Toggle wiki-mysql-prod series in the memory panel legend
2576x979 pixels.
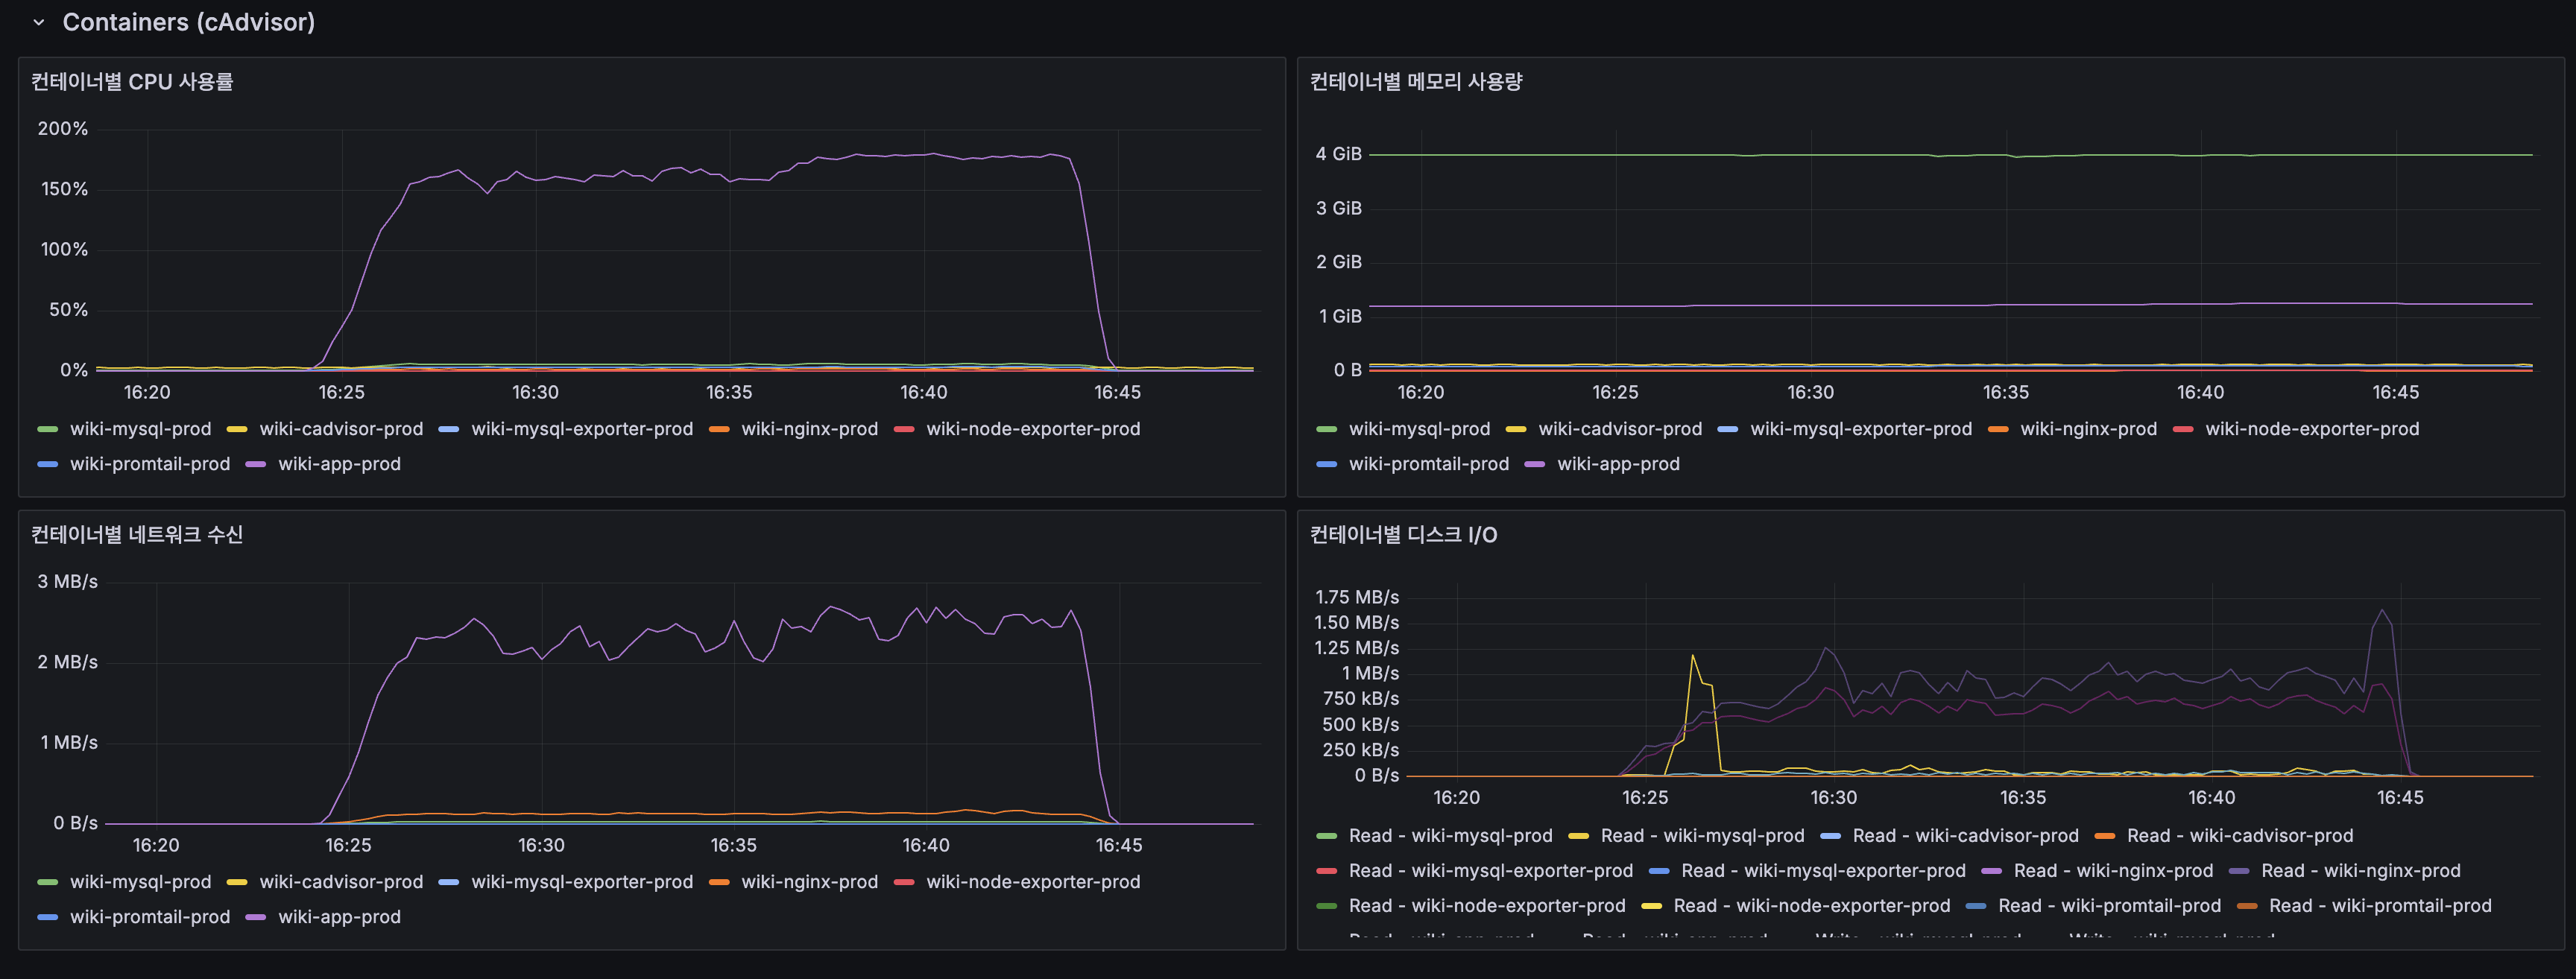point(1419,429)
